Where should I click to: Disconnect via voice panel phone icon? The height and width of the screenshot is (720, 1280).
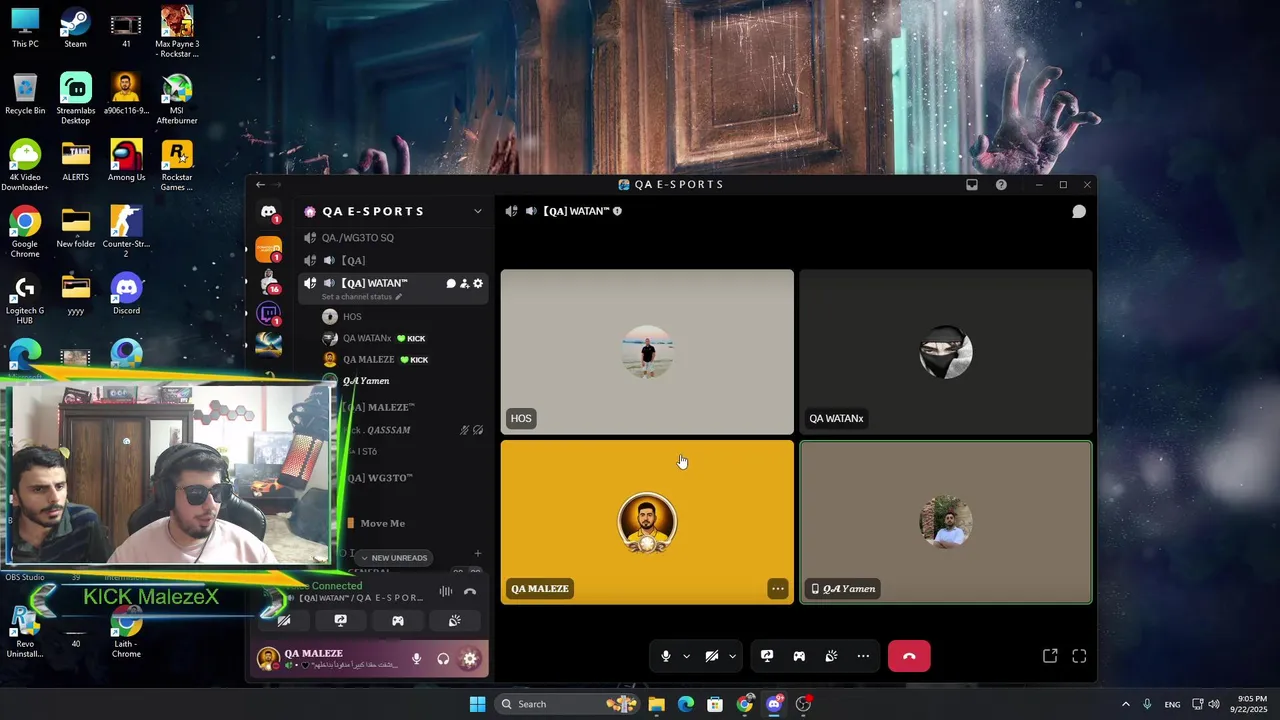click(x=470, y=591)
